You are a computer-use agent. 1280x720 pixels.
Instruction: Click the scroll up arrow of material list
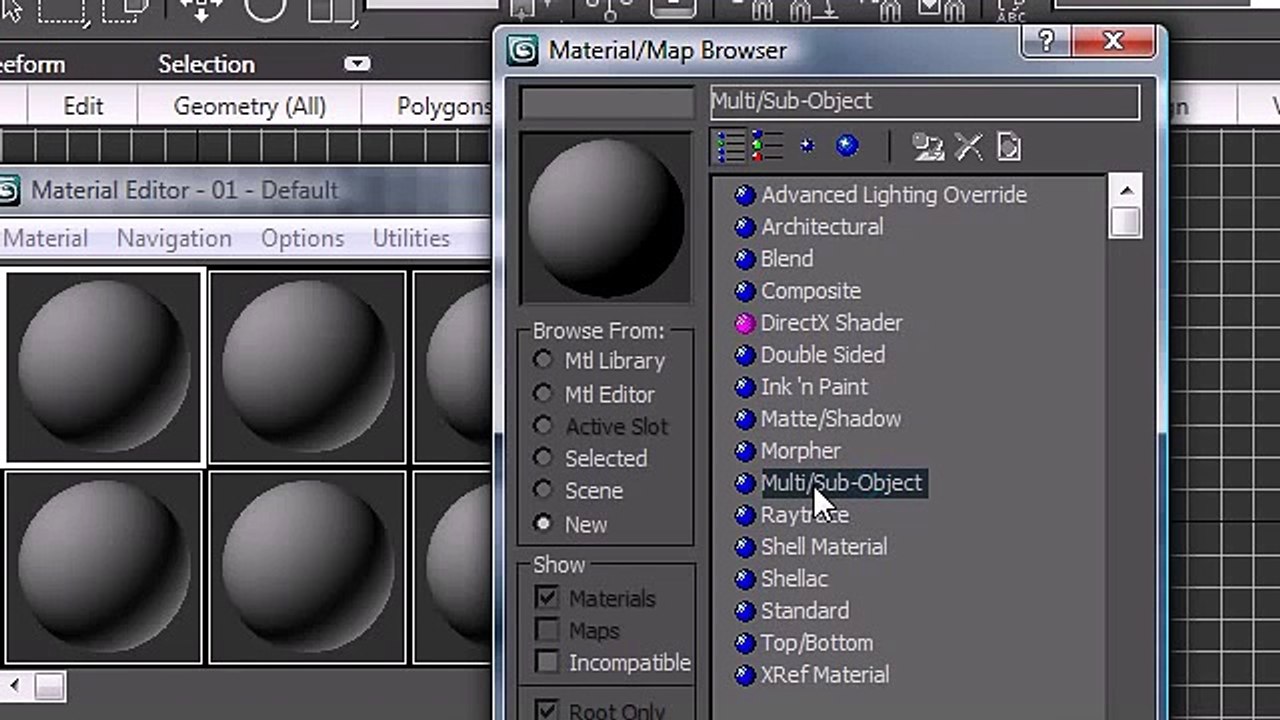point(1126,190)
